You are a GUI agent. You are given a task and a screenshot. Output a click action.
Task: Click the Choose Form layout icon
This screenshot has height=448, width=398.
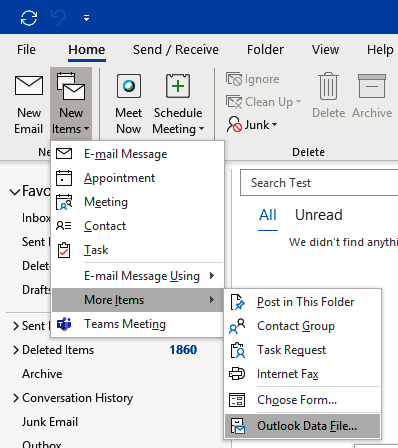point(237,400)
